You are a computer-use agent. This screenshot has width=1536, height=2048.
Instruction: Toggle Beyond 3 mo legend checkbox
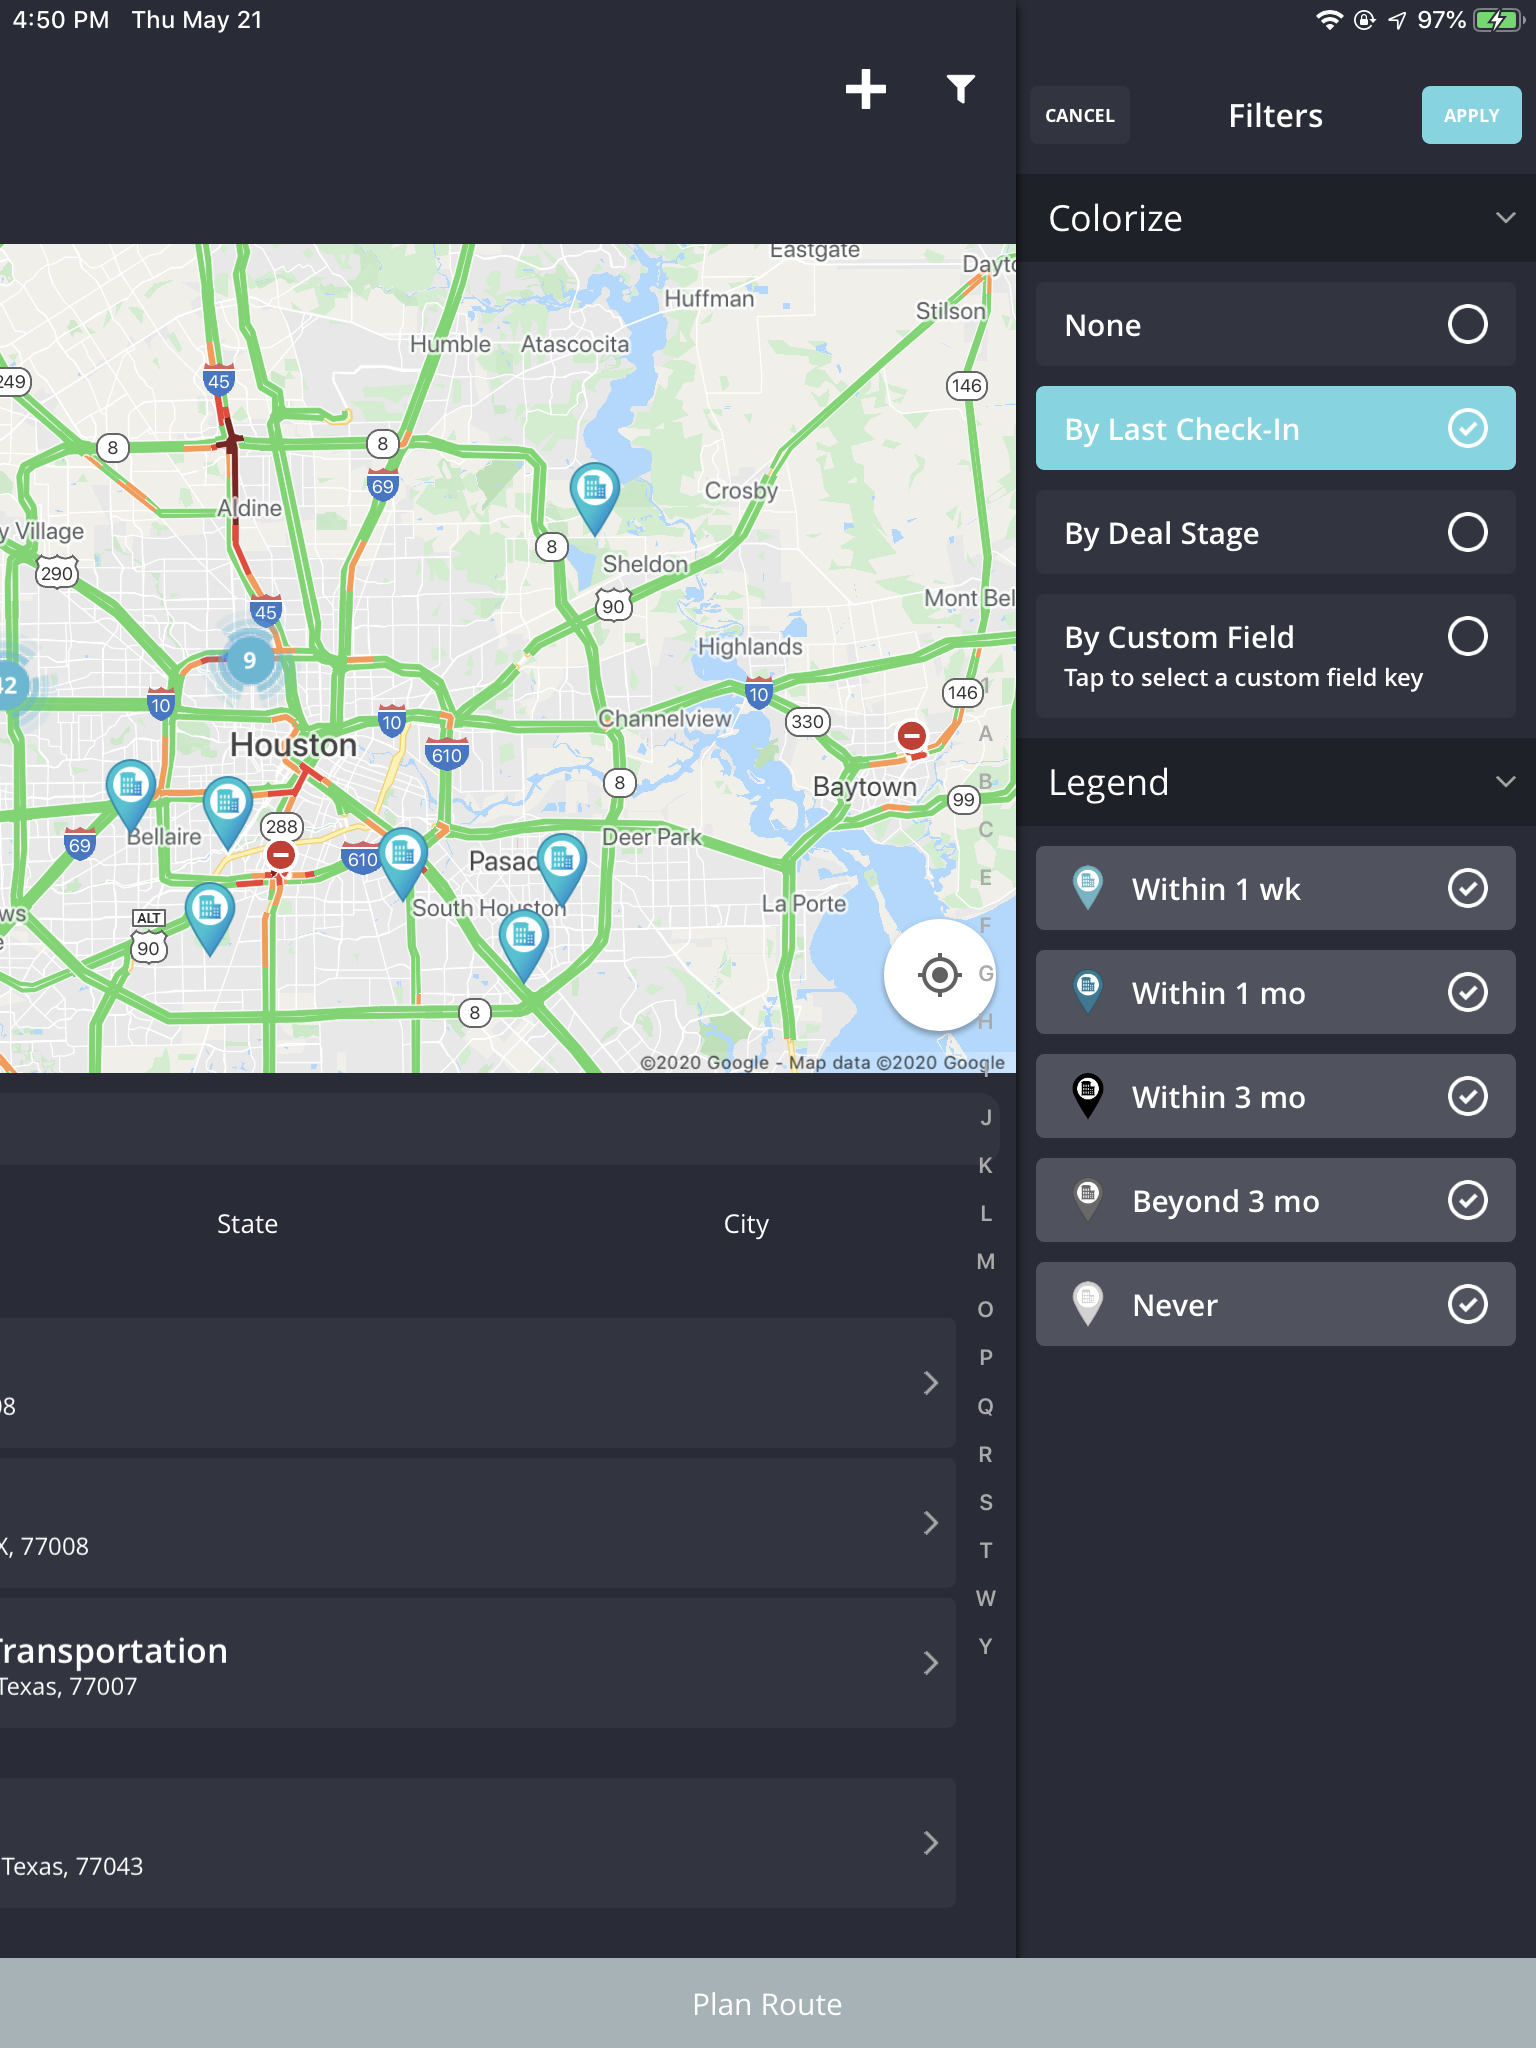[1467, 1200]
